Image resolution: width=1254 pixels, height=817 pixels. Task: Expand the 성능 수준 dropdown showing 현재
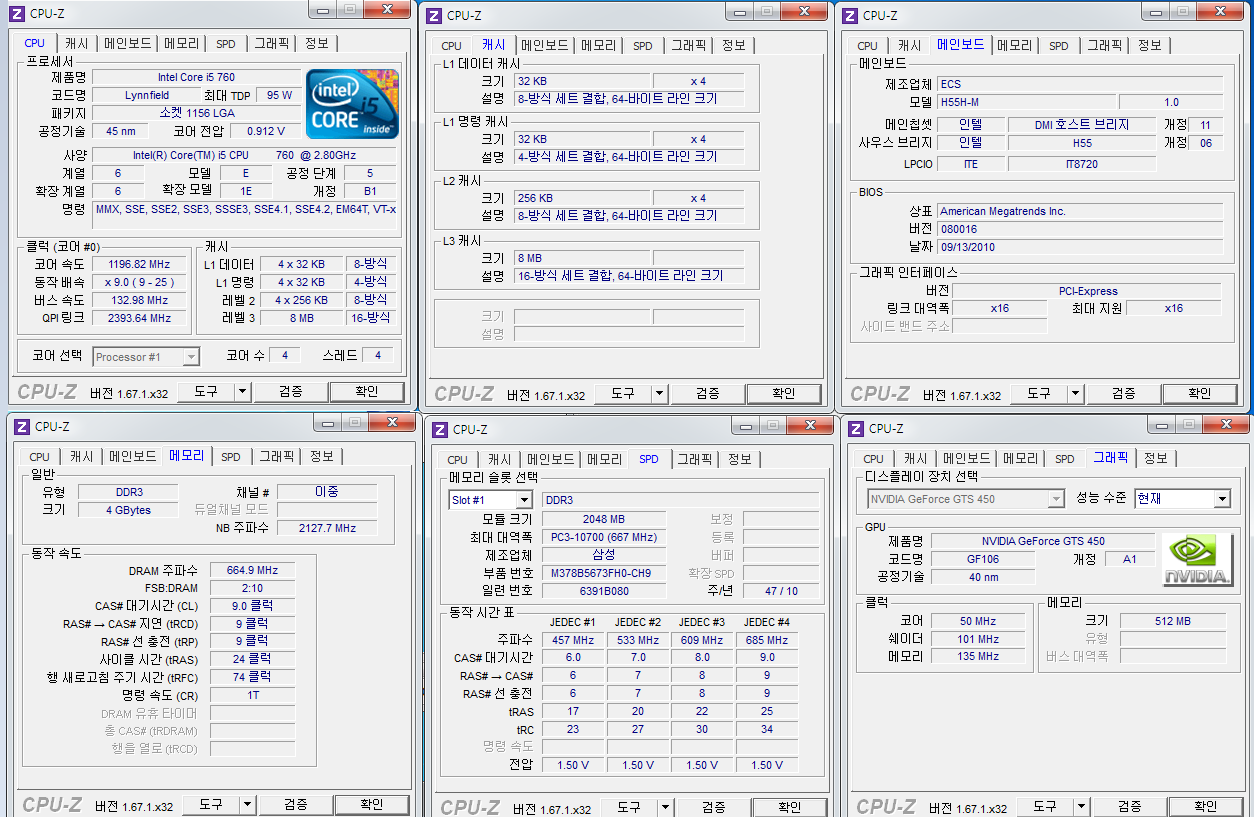[1222, 498]
